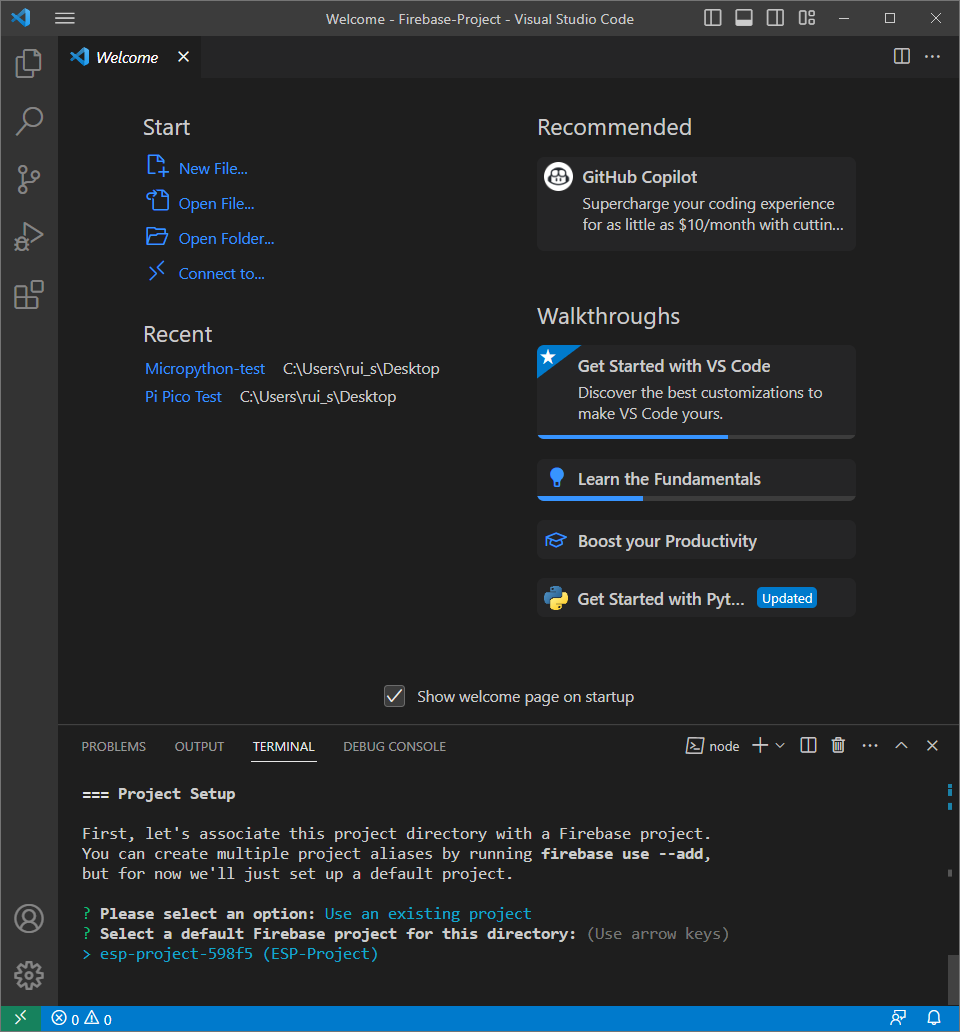Viewport: 960px width, 1032px height.
Task: Open recent folder Pi Pico Test
Action: point(183,397)
